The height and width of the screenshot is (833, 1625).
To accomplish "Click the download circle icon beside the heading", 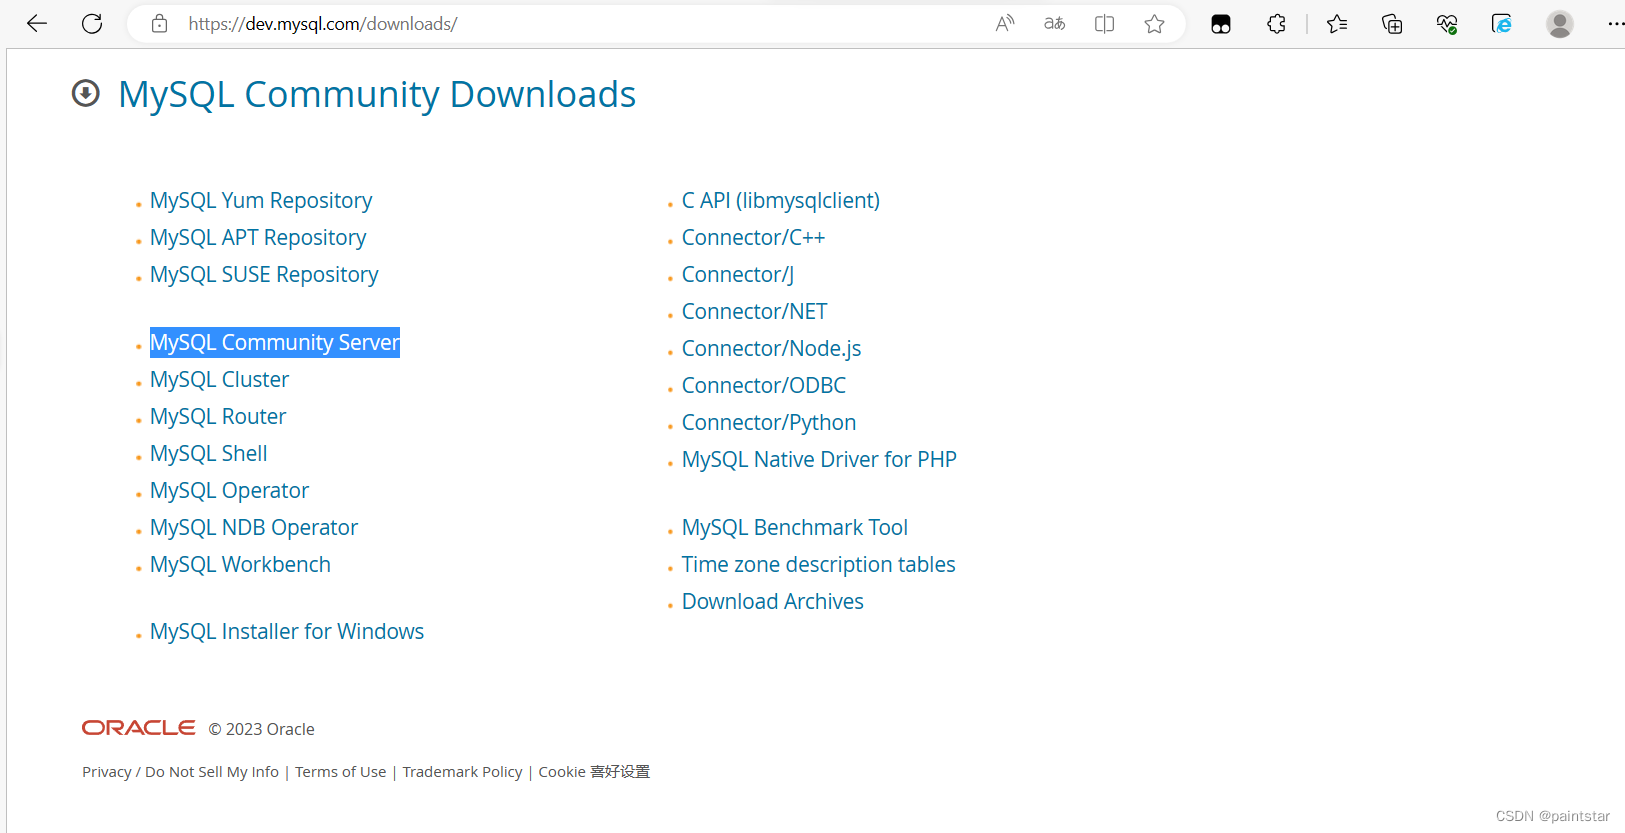I will (86, 93).
